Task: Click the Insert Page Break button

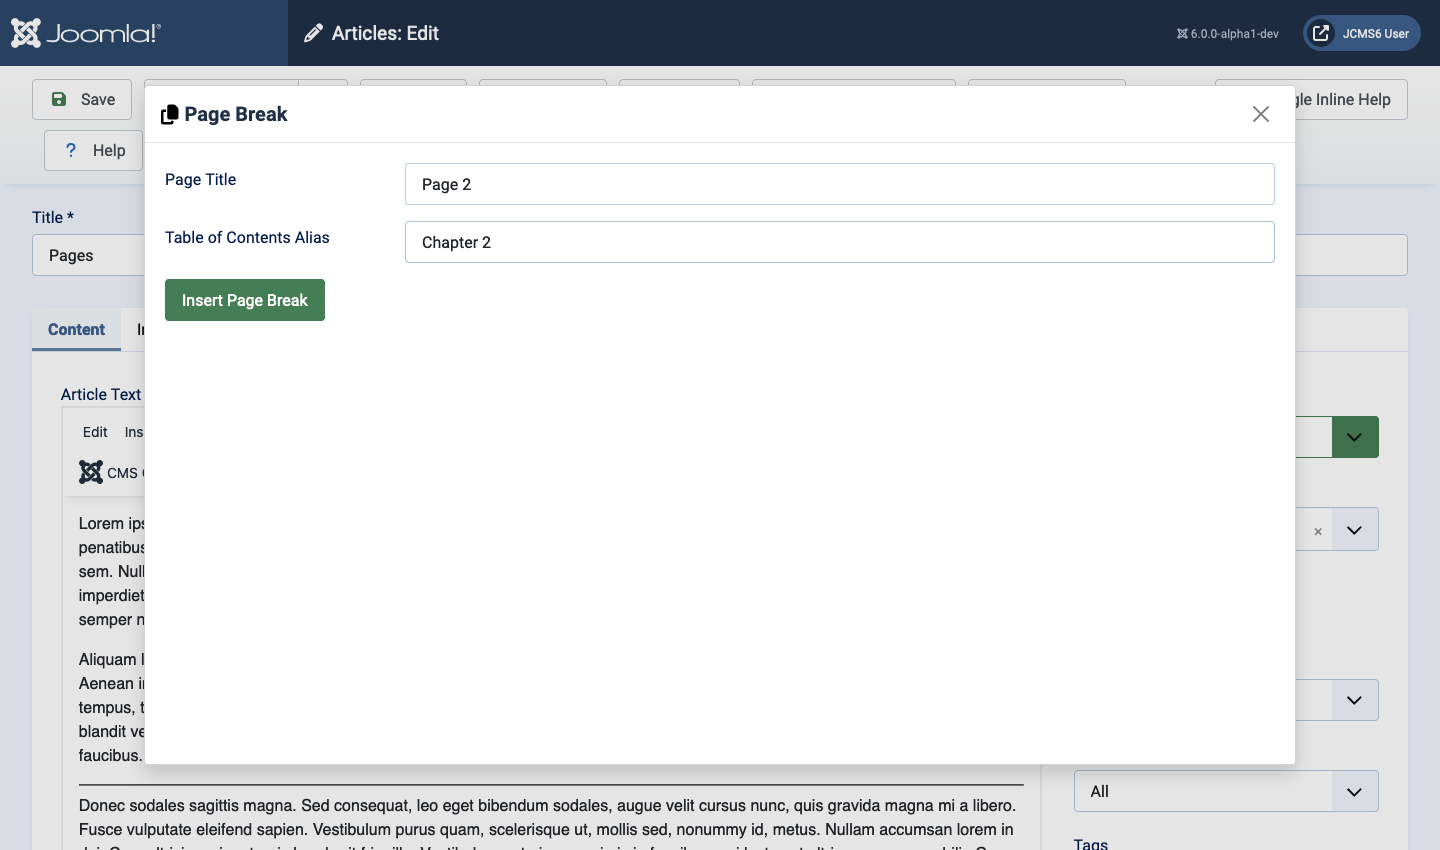Action: pyautogui.click(x=244, y=300)
